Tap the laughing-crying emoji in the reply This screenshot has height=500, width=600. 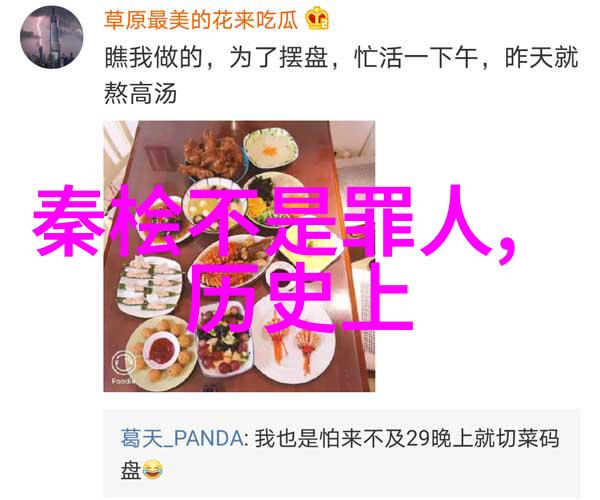click(153, 470)
